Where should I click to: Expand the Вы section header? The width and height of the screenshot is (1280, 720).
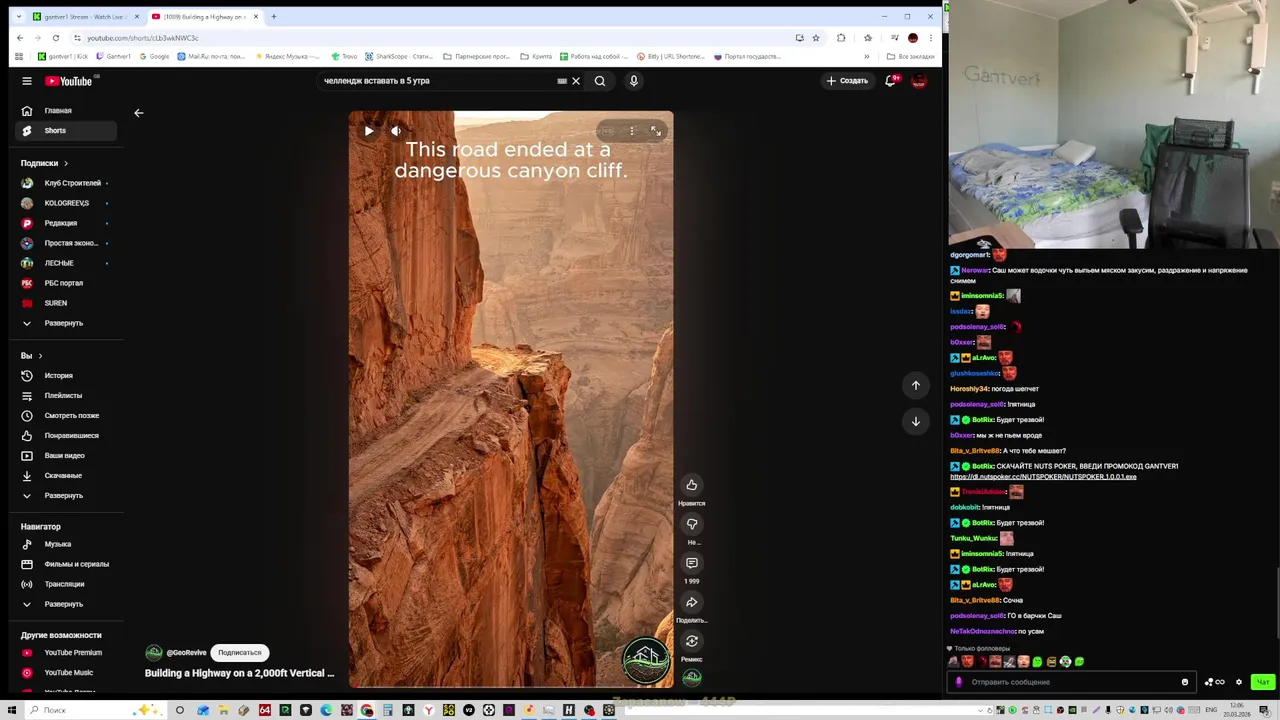point(31,356)
